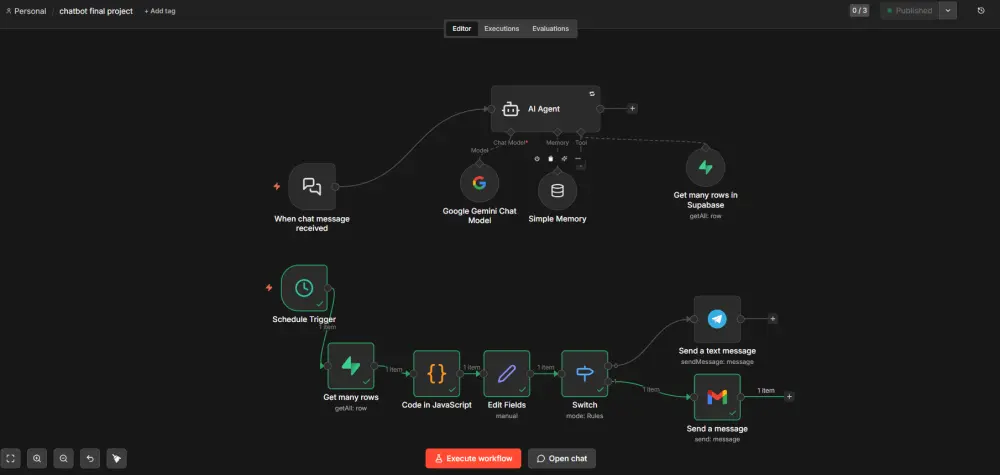Image resolution: width=1000 pixels, height=475 pixels.
Task: Switch to the Editor tab
Action: click(x=462, y=29)
